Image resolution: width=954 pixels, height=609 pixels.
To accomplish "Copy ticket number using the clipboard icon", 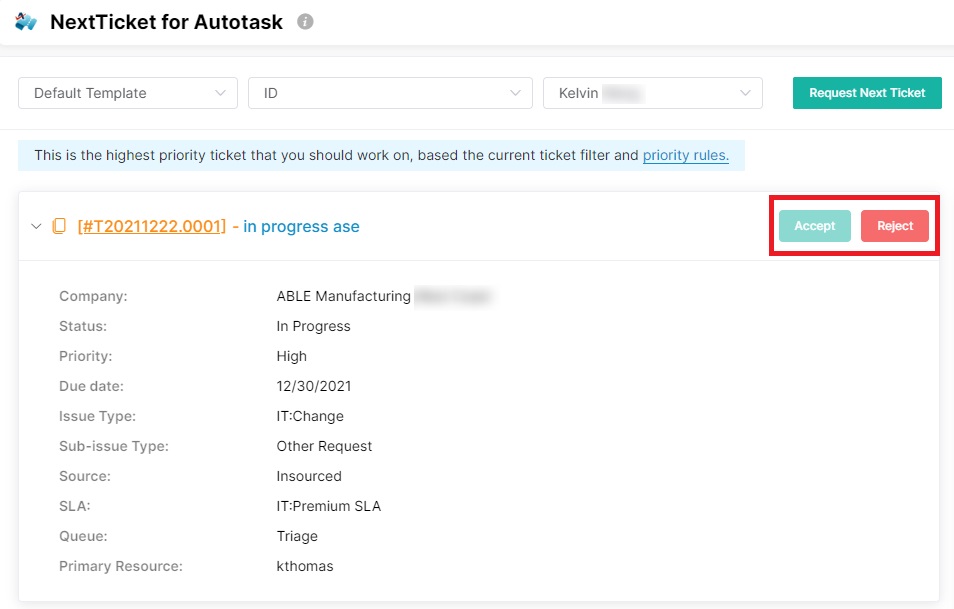I will coord(60,226).
